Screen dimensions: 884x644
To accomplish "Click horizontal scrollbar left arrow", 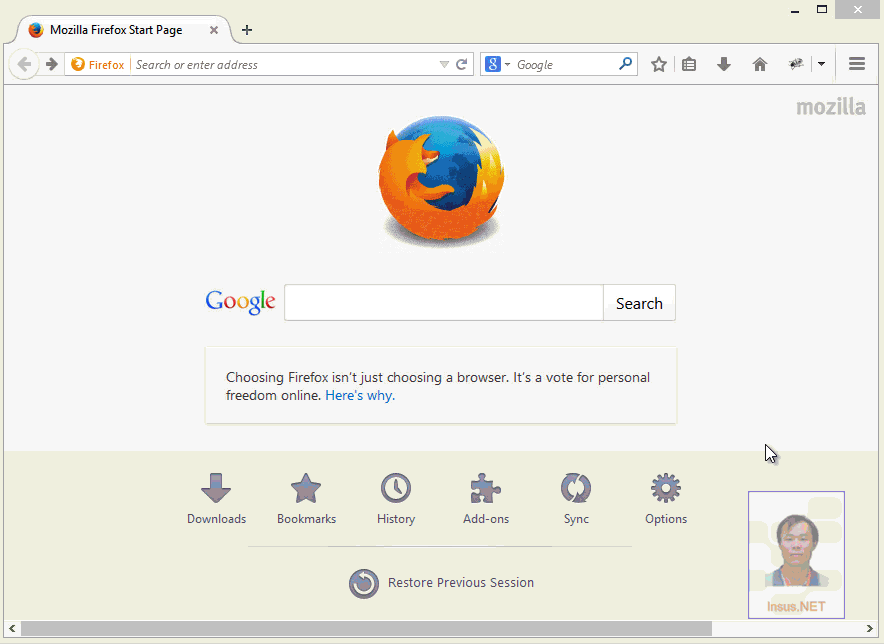I will [12, 628].
